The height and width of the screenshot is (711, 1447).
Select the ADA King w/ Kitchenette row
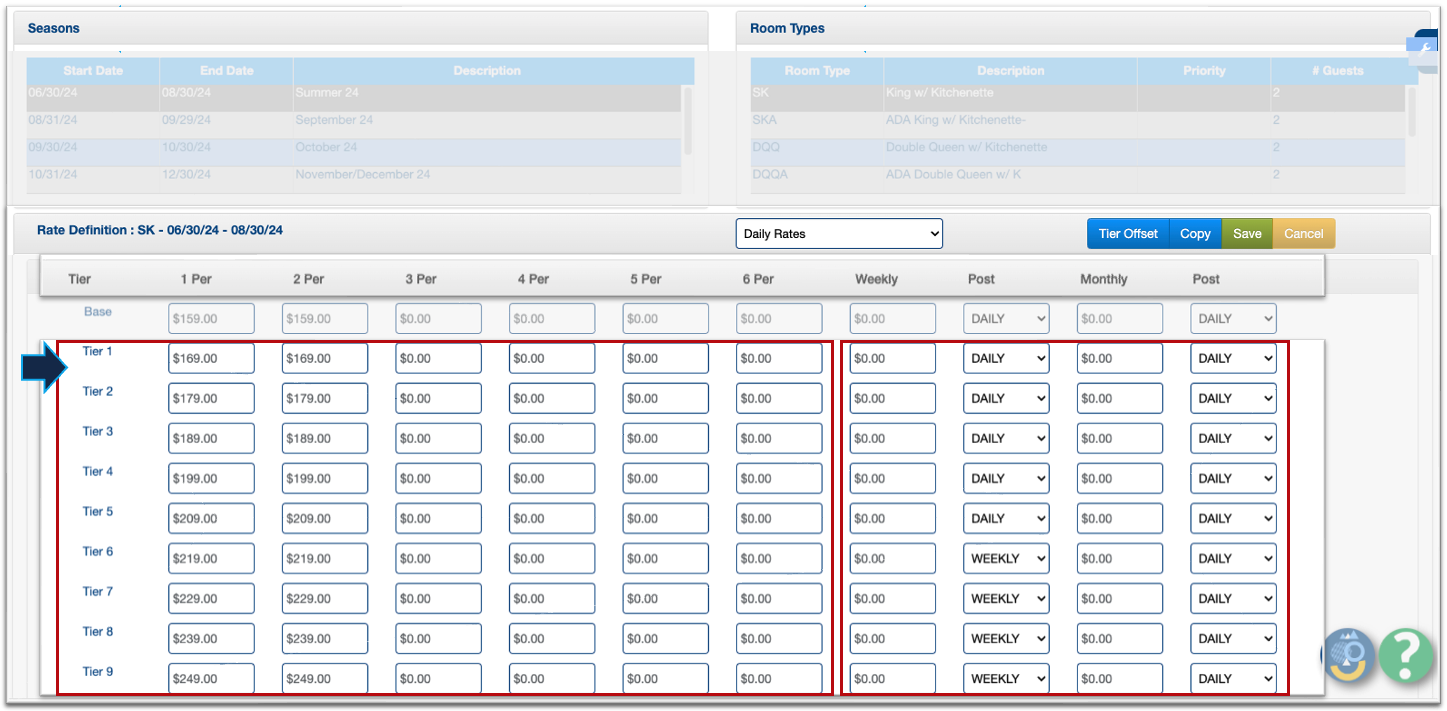1010,120
